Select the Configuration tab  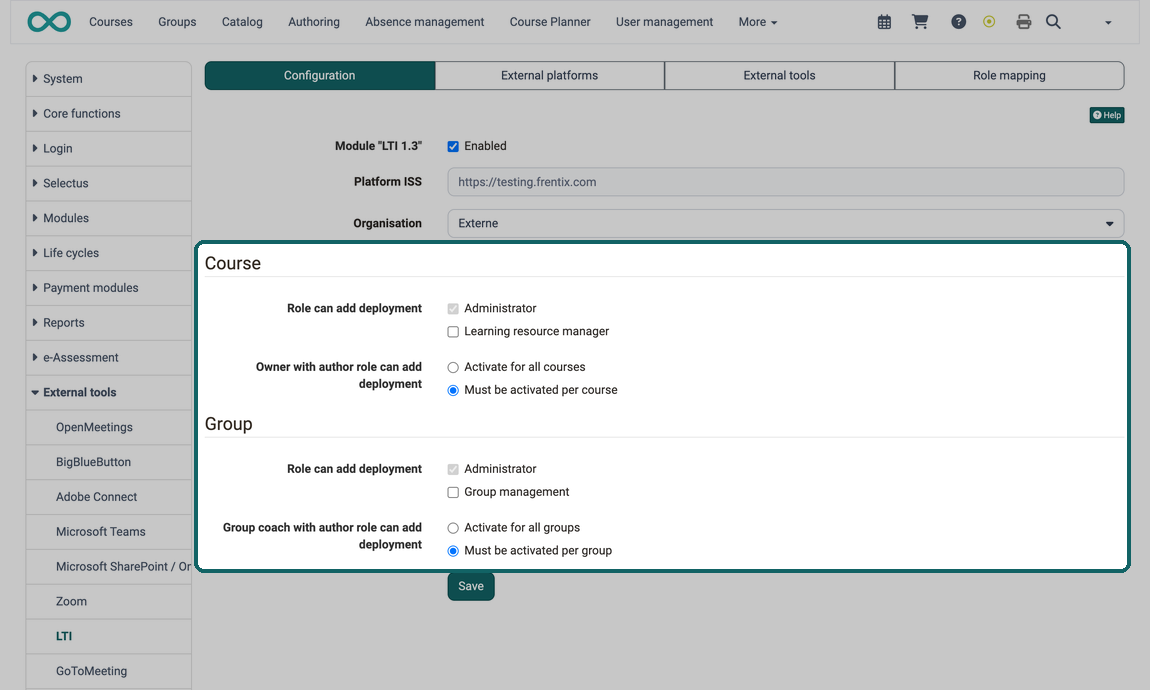pos(320,76)
